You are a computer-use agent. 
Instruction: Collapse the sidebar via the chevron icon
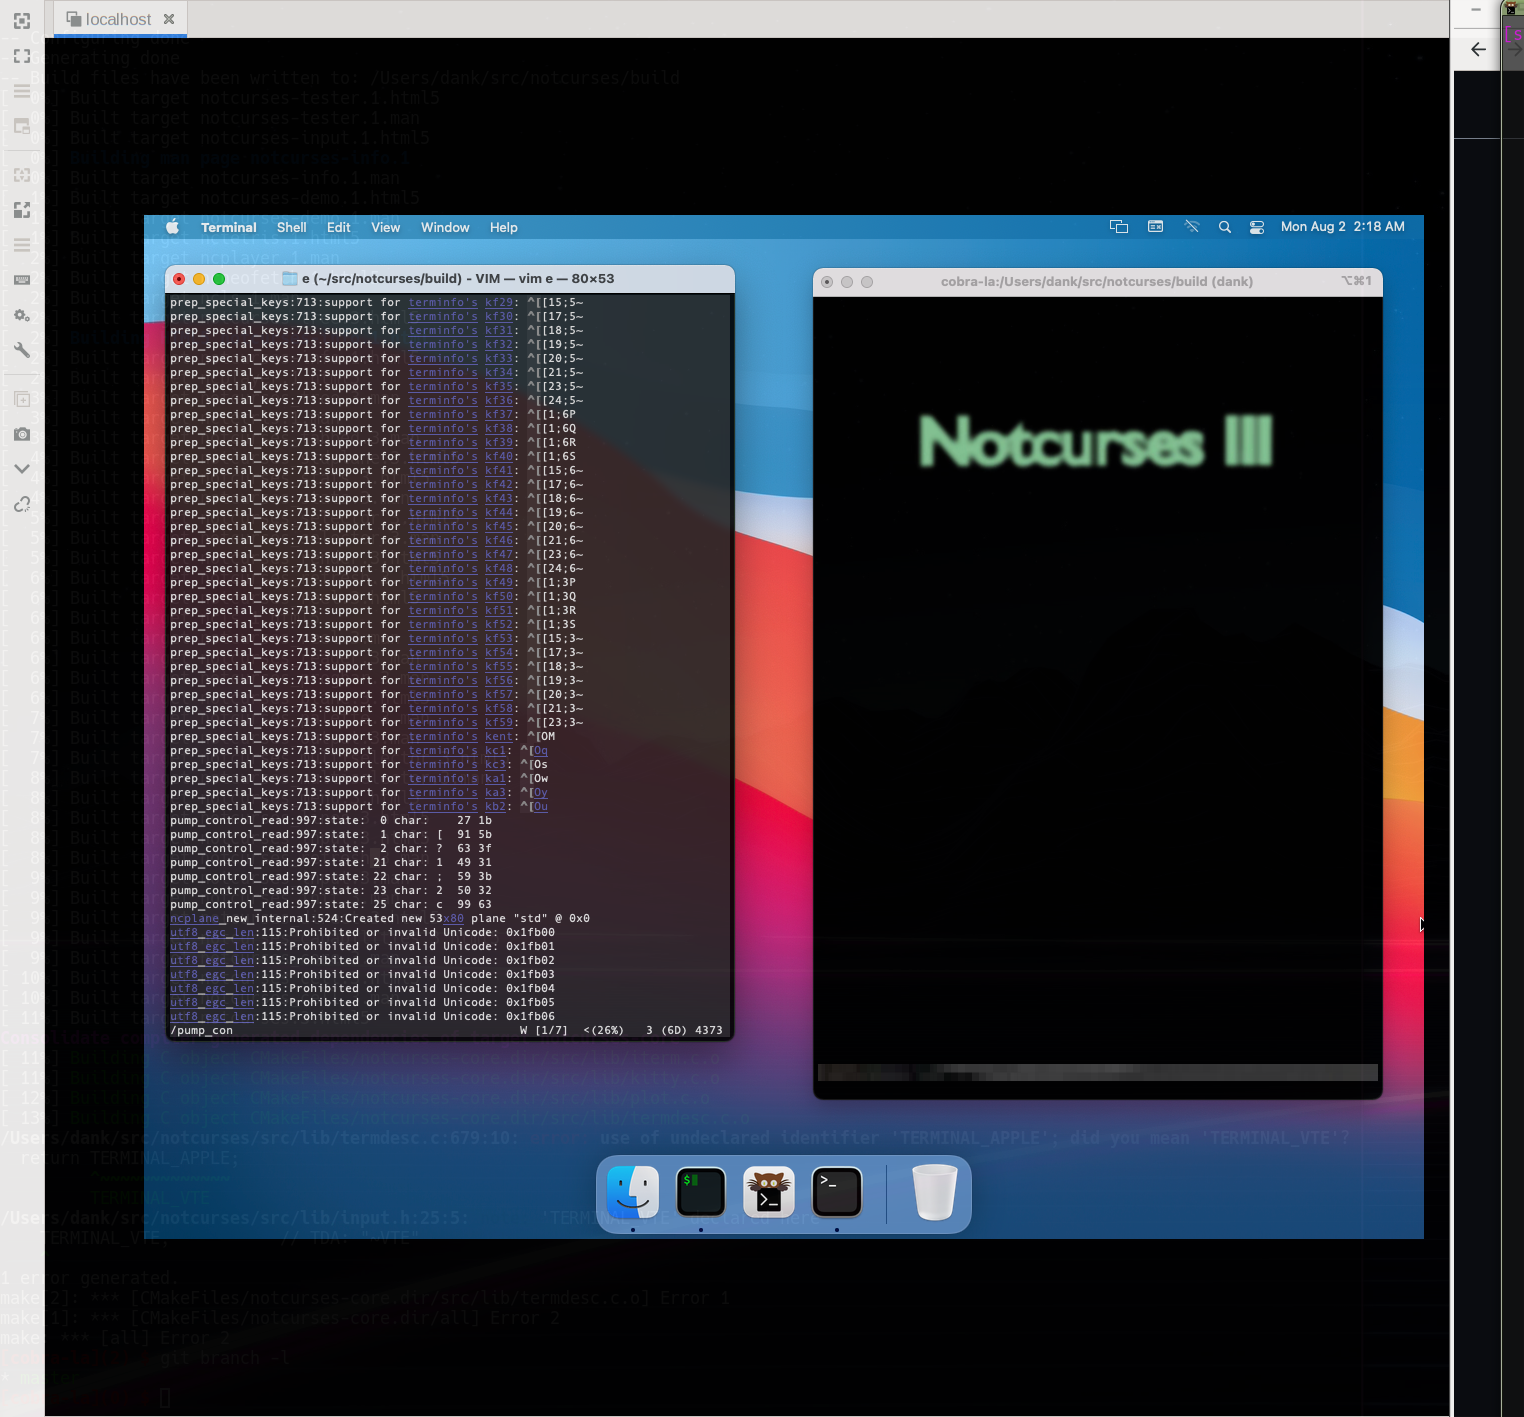pyautogui.click(x=22, y=468)
